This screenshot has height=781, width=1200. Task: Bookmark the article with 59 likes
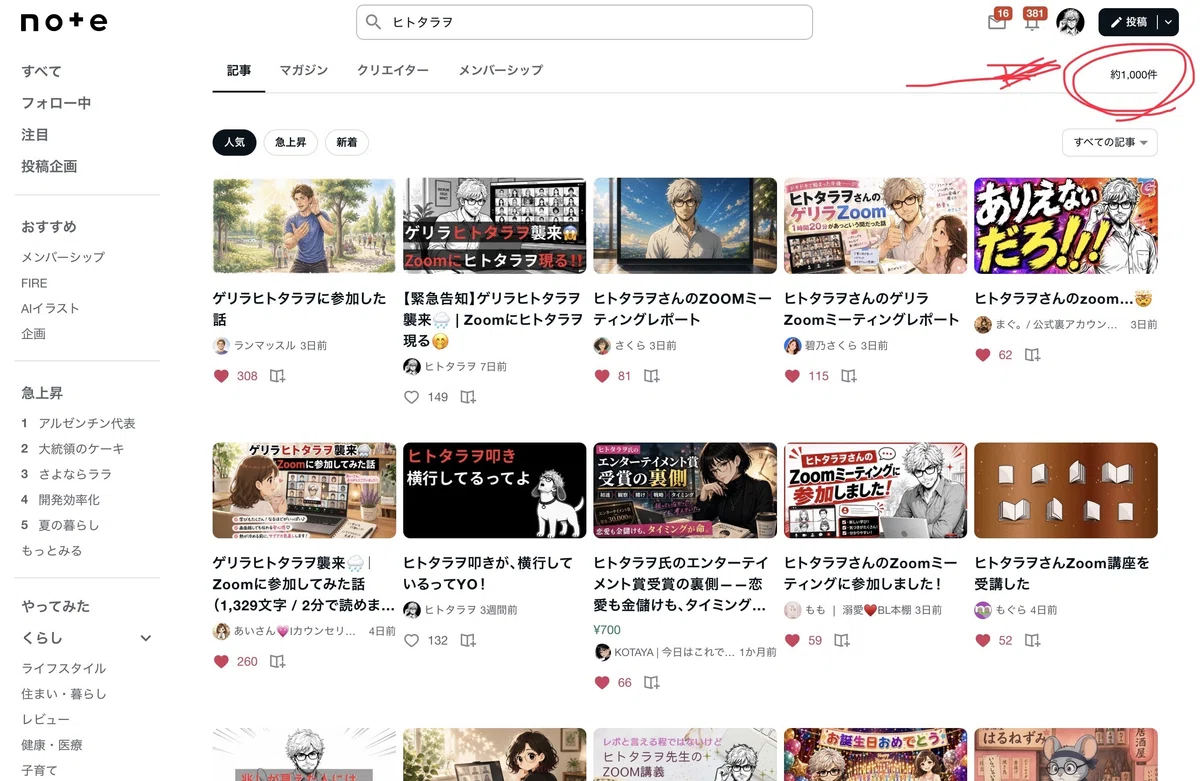point(842,640)
